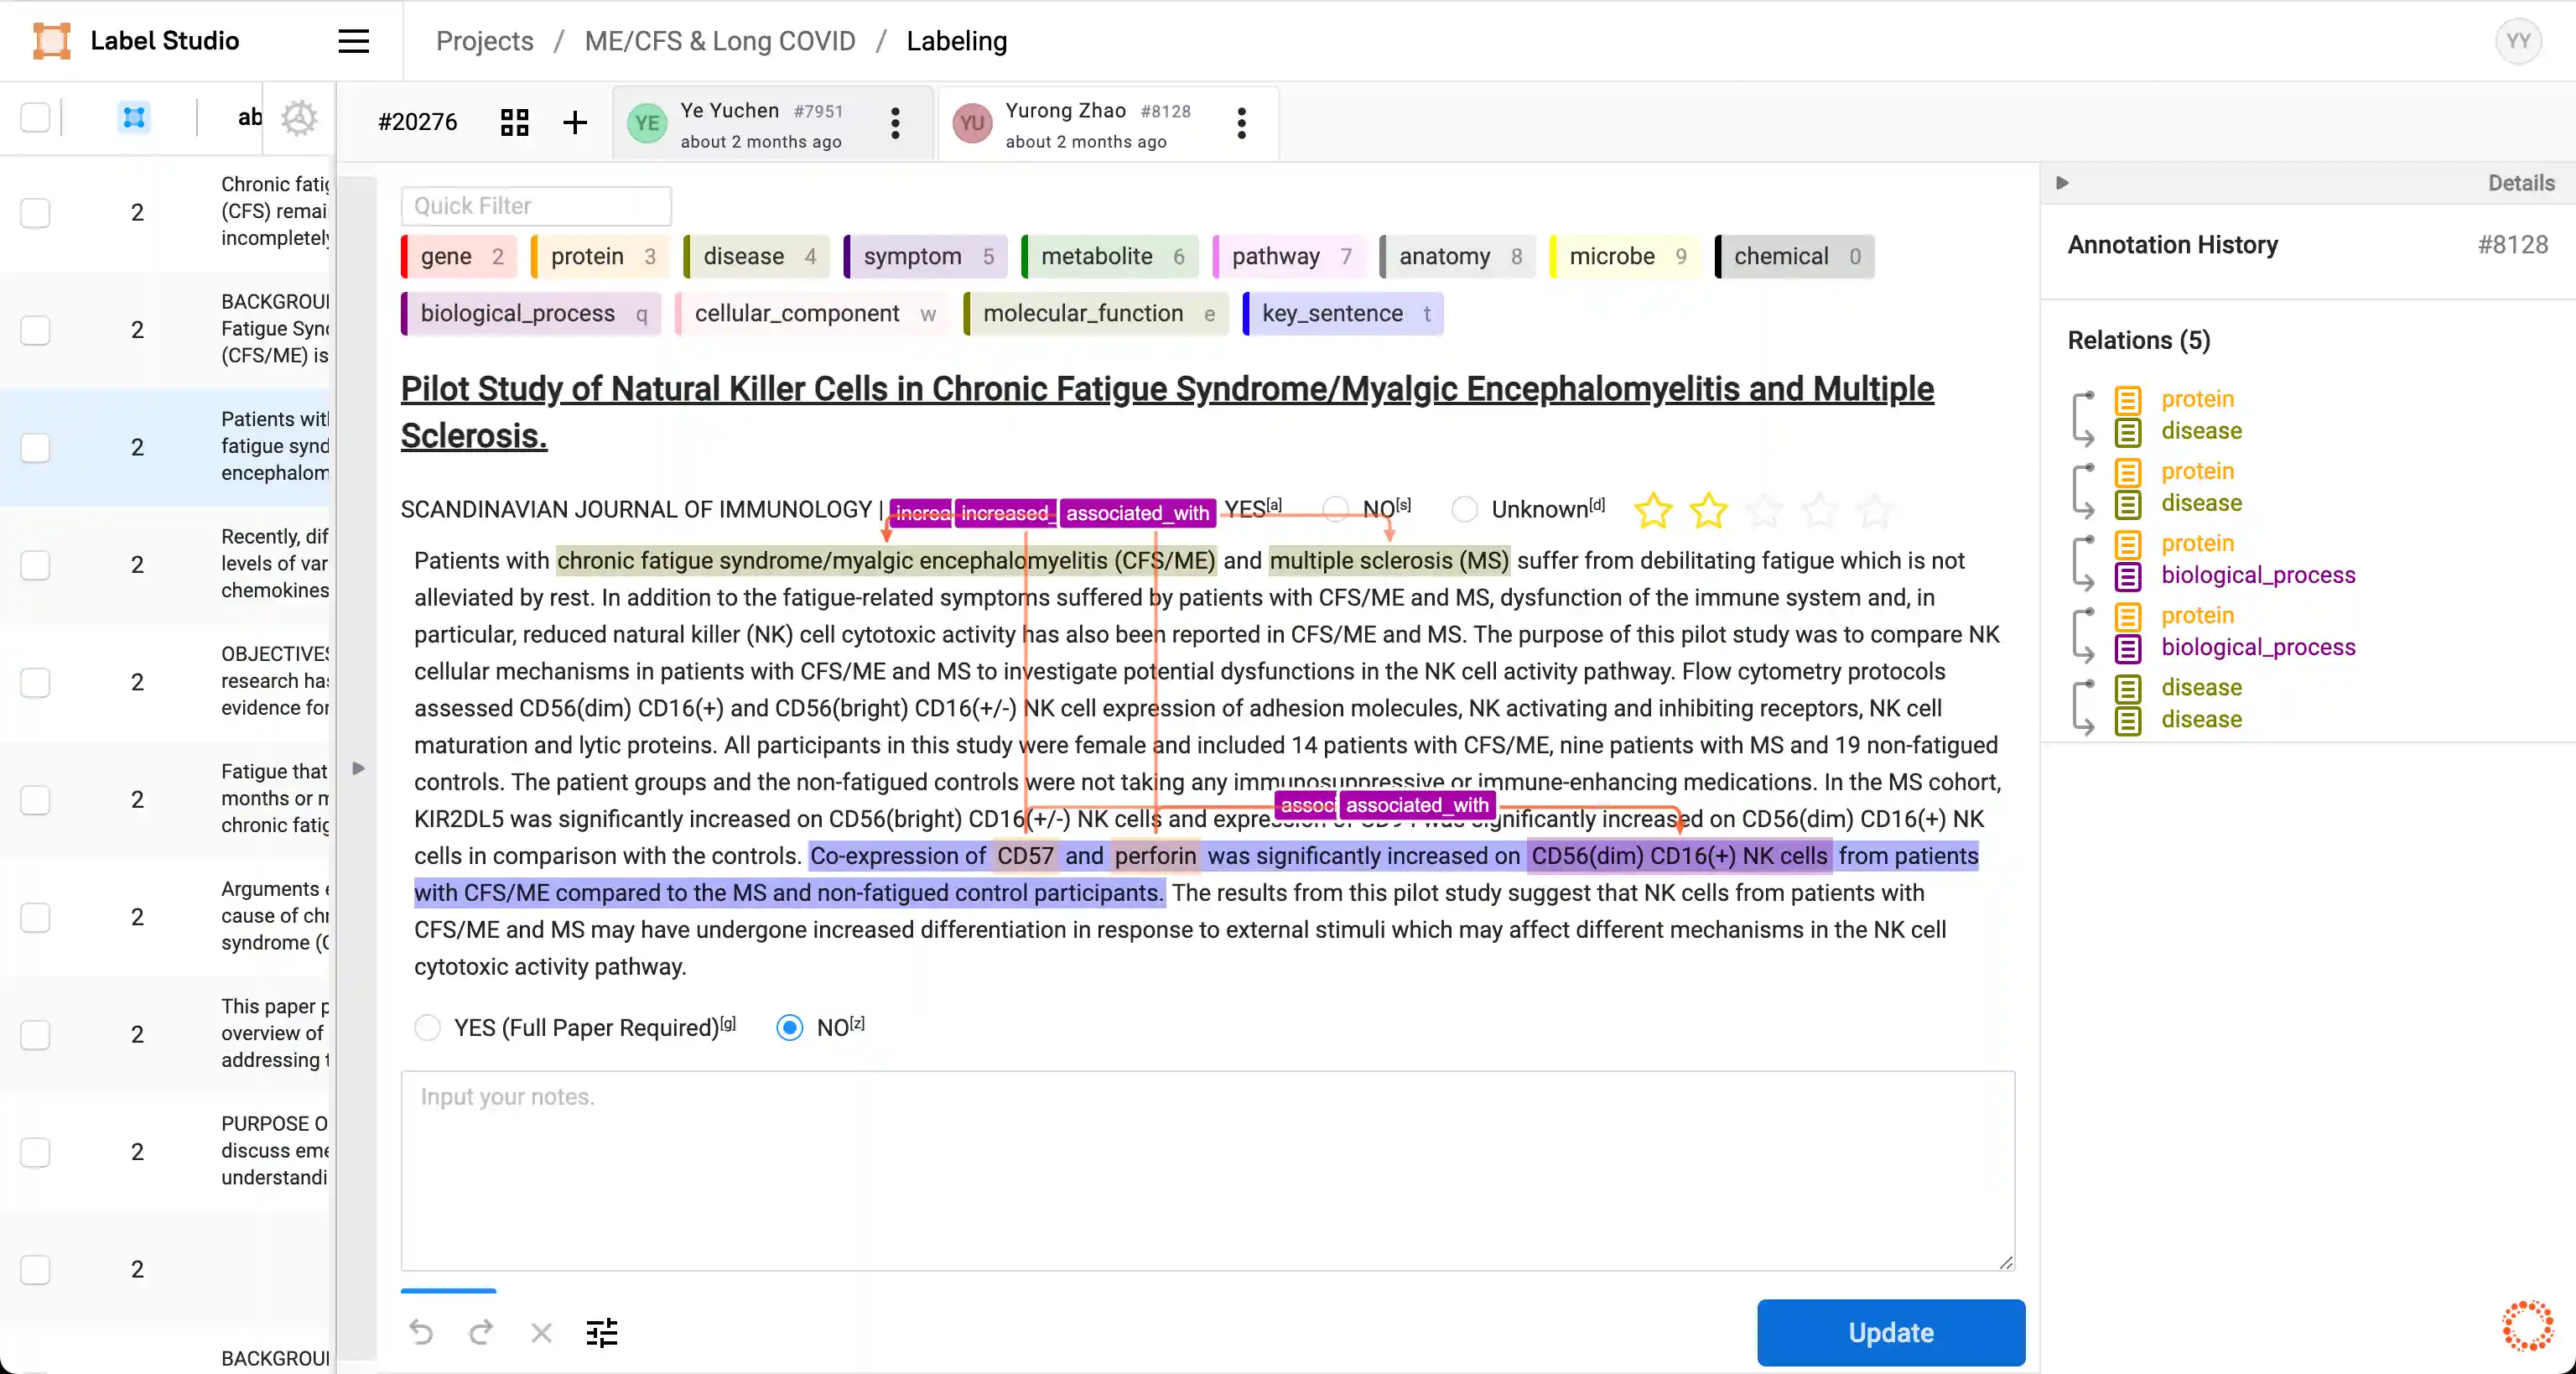Click the undo arrow icon
Screen dimensions: 2576x1374
pos(421,1332)
